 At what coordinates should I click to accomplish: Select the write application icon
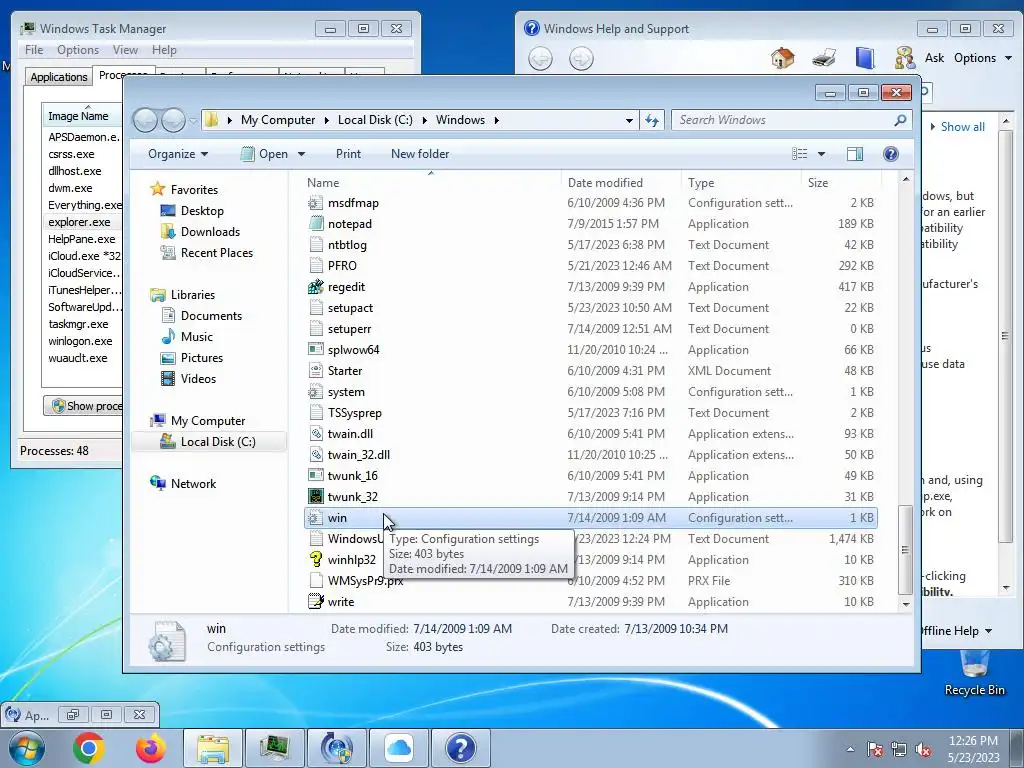click(x=316, y=601)
